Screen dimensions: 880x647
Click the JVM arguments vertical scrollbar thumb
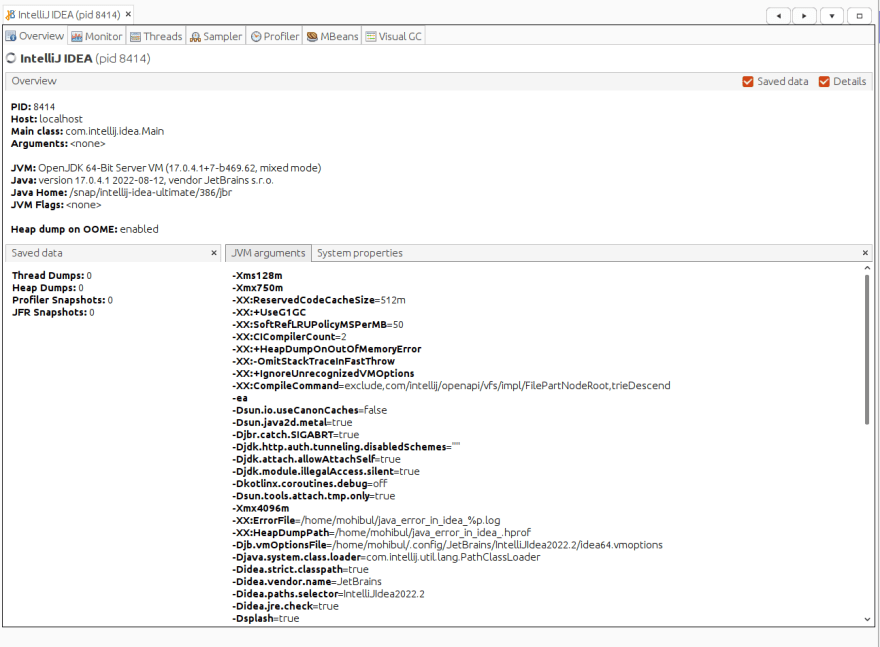tap(867, 349)
